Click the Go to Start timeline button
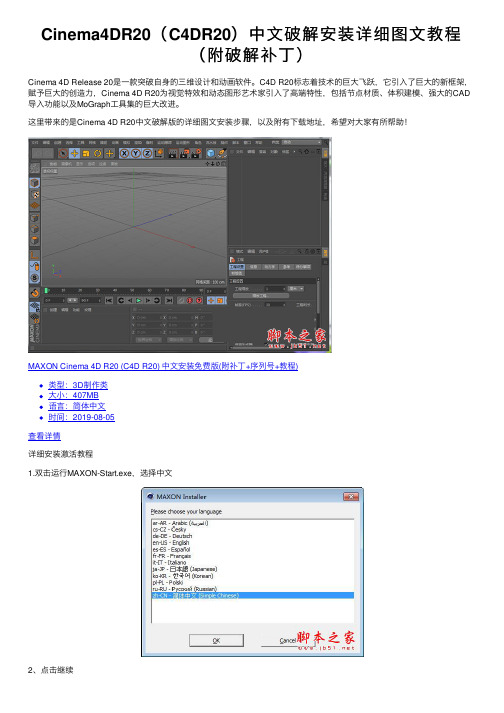The image size is (504, 713). pyautogui.click(x=109, y=301)
